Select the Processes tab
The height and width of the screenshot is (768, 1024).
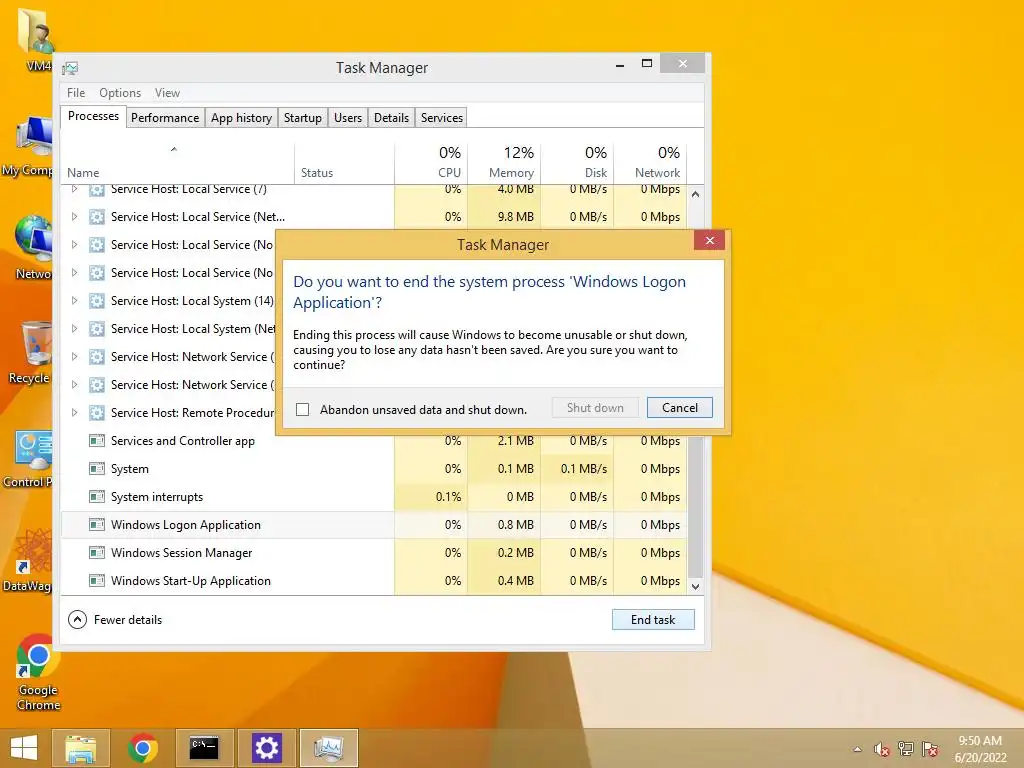[93, 116]
